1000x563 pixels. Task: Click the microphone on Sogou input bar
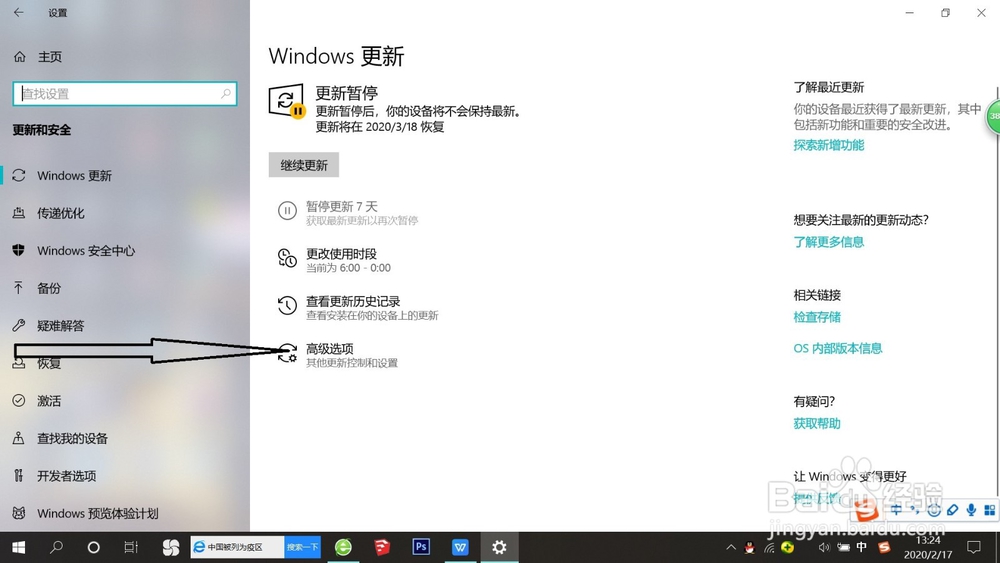pos(971,509)
